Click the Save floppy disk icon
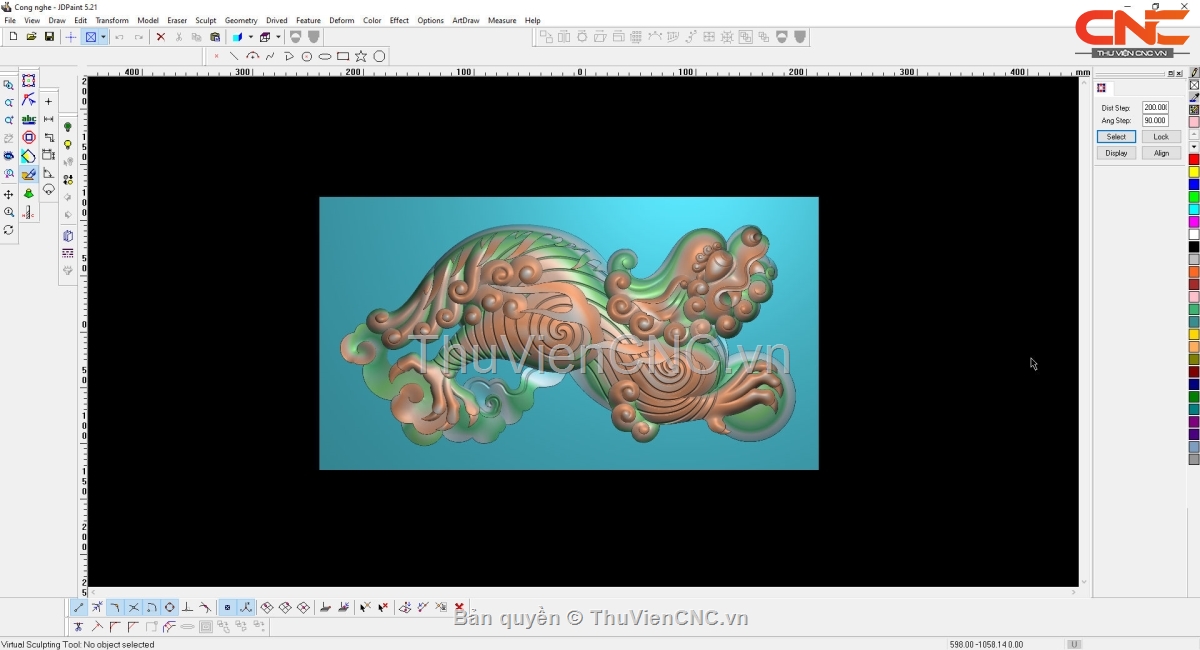Viewport: 1200px width, 650px height. (49, 37)
